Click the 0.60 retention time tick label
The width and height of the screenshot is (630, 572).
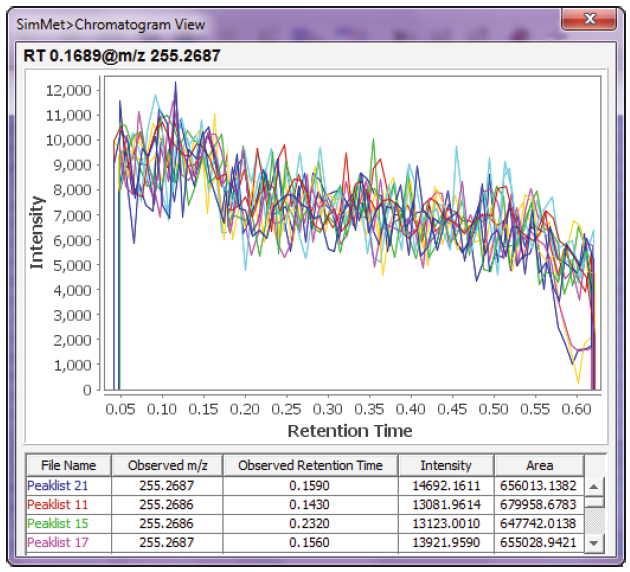(x=577, y=409)
